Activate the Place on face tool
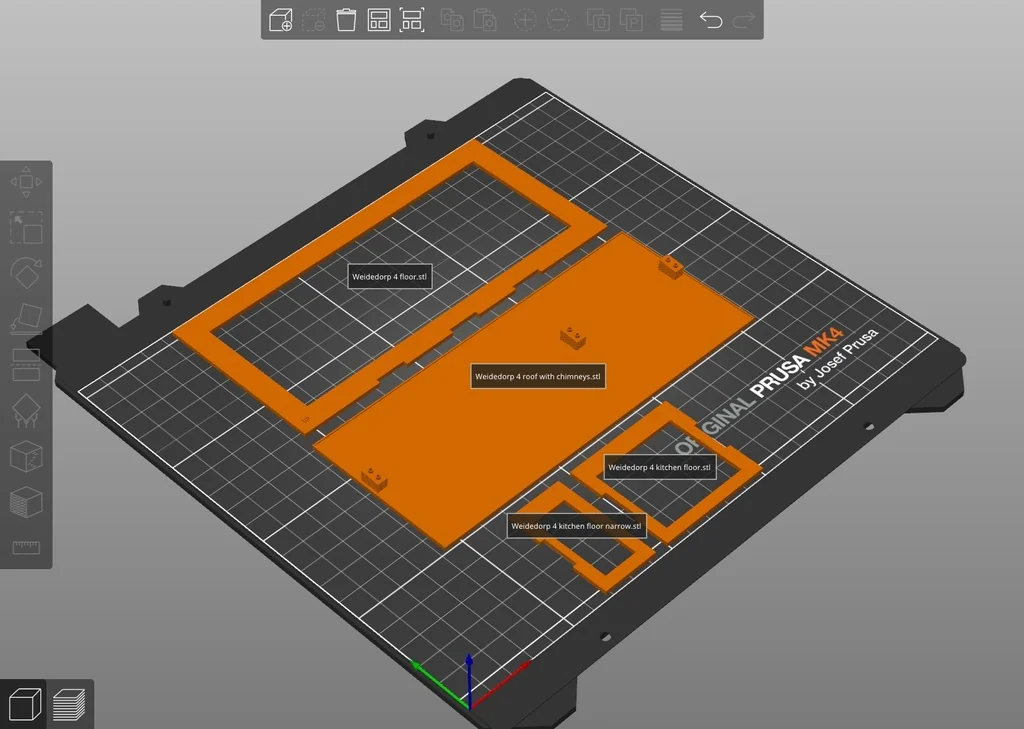 (x=26, y=319)
